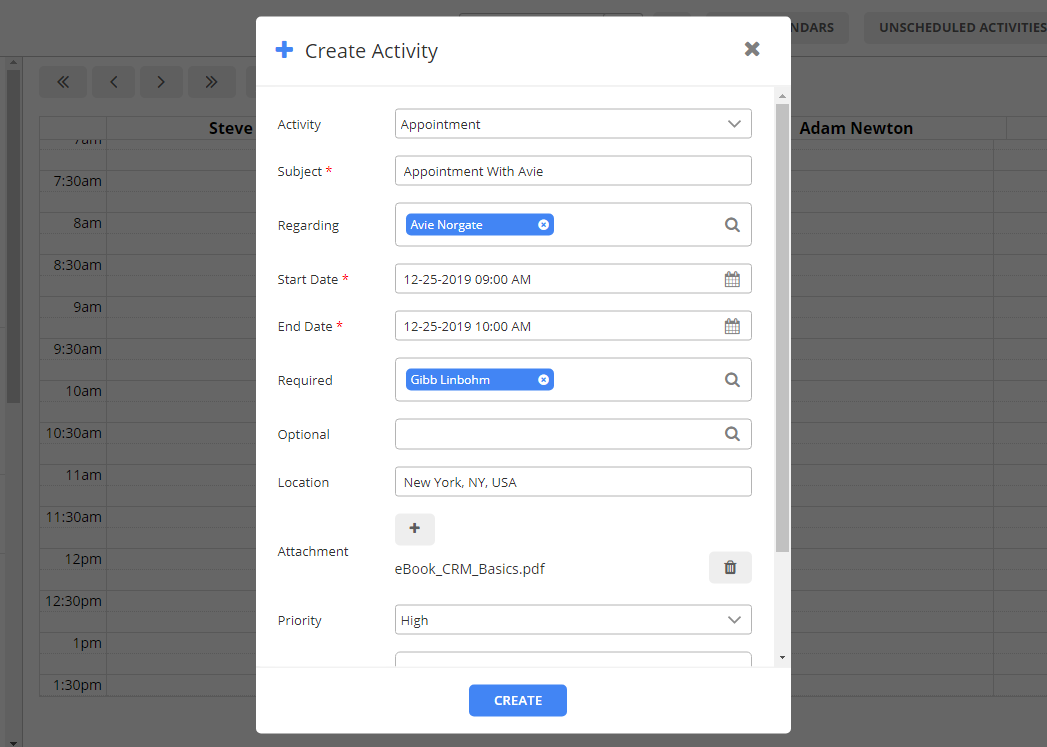
Task: Remove Gibb Linbohm from Required attendees
Action: [x=541, y=379]
